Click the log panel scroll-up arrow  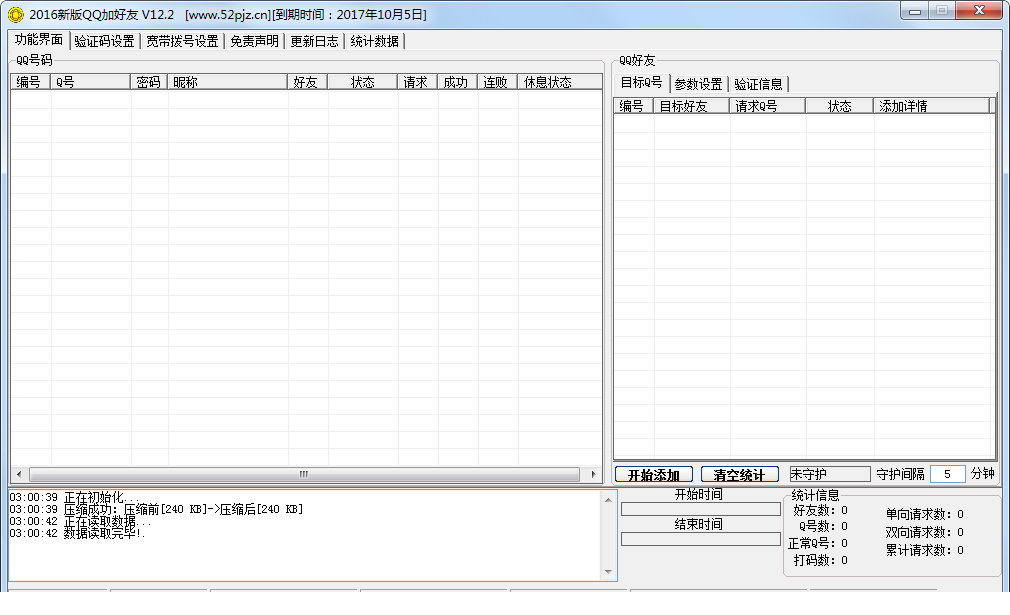609,500
